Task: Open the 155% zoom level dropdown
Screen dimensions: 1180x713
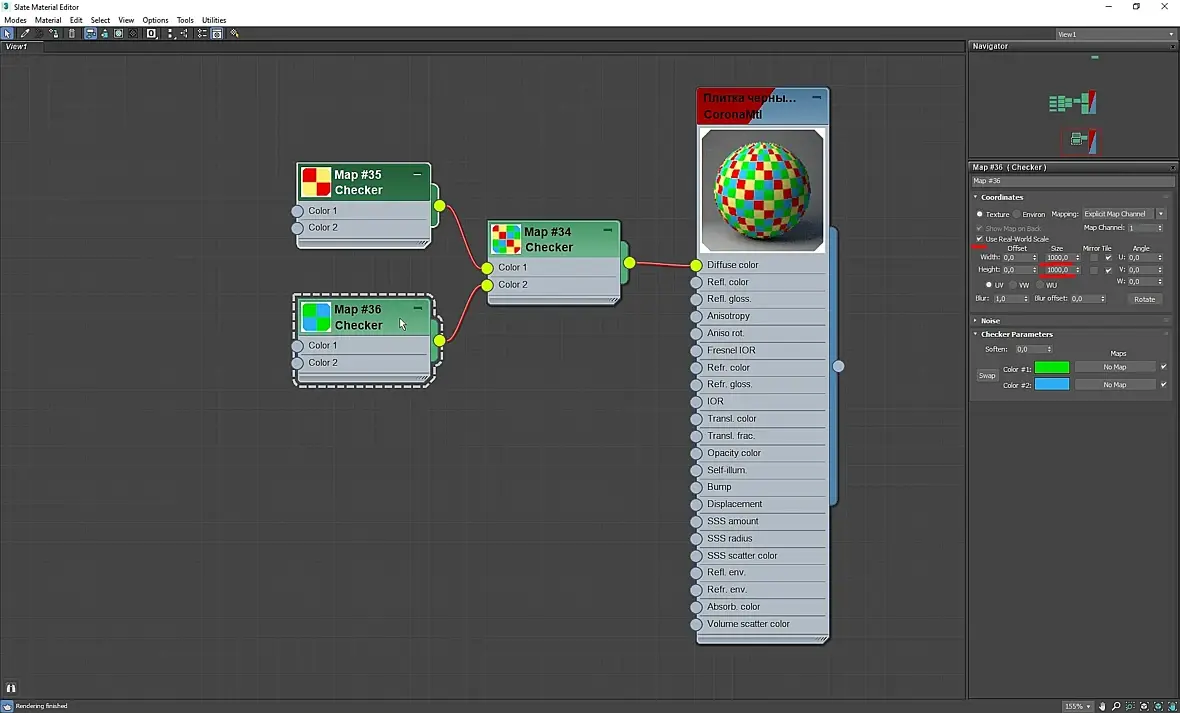Action: 1078,706
